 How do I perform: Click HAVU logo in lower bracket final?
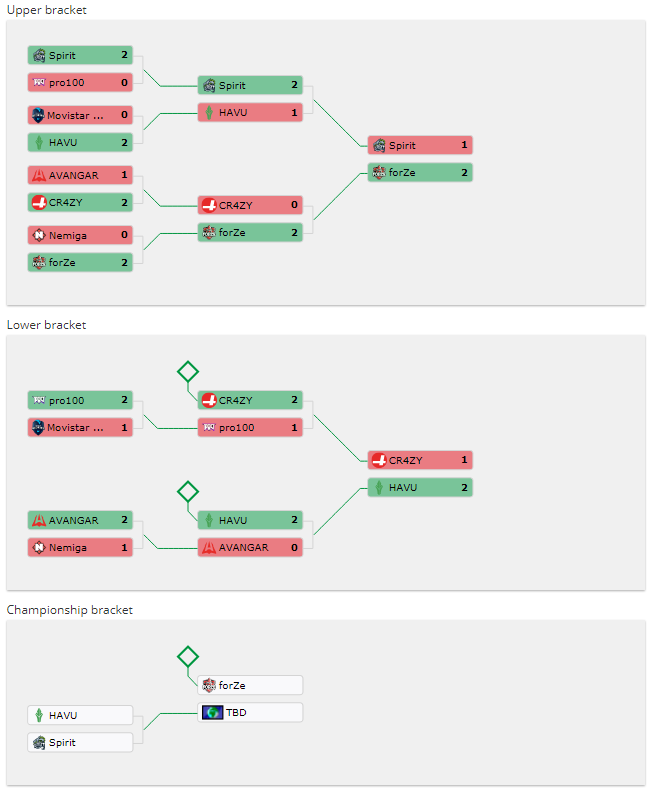[x=380, y=487]
